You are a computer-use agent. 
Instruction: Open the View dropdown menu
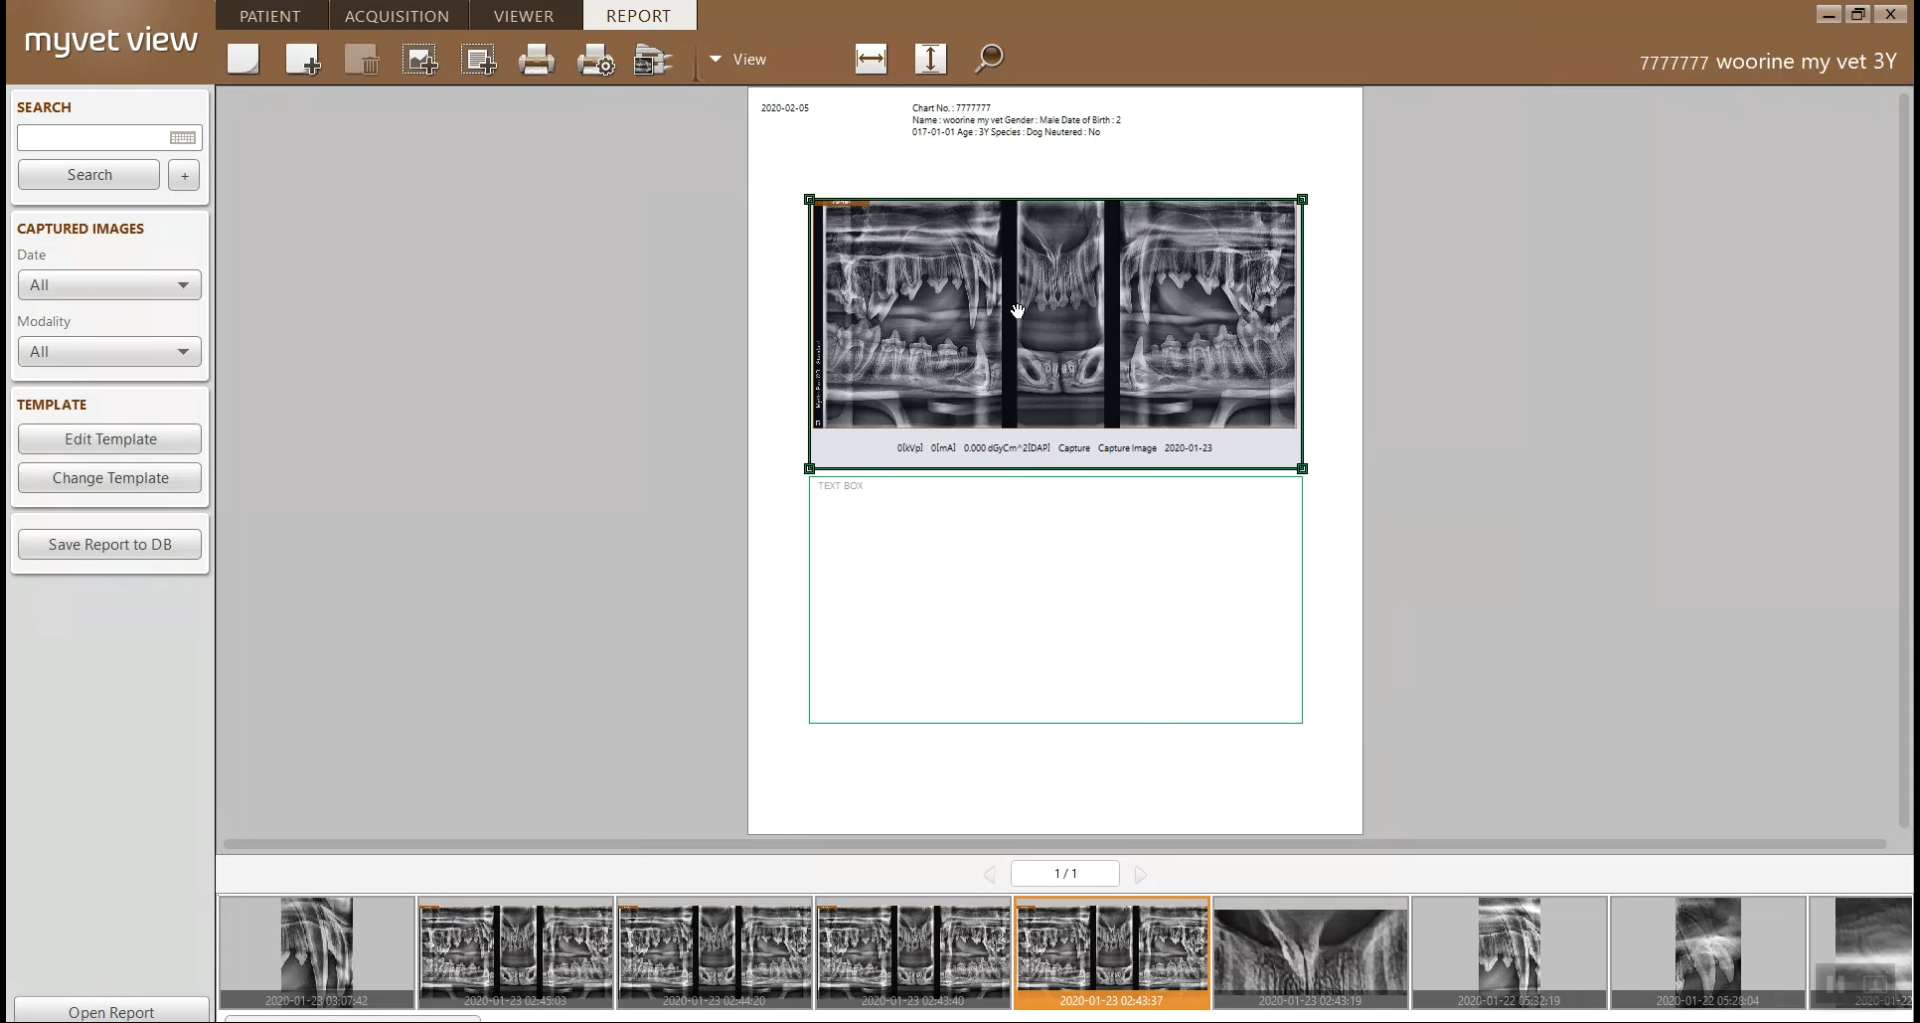pyautogui.click(x=738, y=60)
